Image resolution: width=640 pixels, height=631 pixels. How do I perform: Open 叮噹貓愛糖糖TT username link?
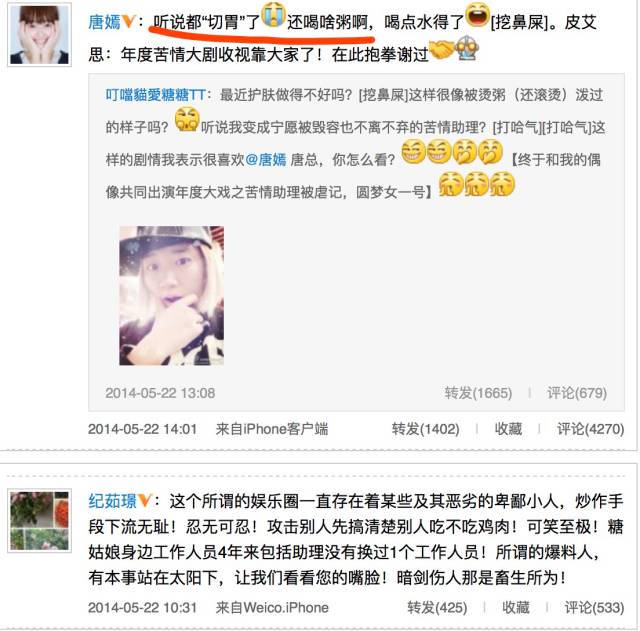(x=156, y=95)
